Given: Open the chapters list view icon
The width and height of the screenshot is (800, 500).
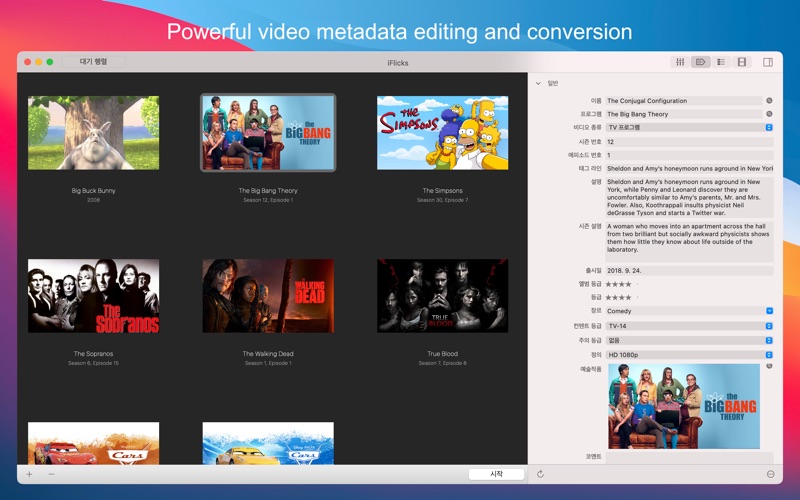Looking at the screenshot, I should coord(721,62).
